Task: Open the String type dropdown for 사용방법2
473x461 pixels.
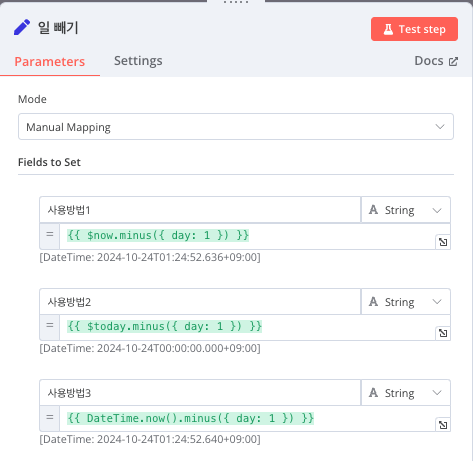Action: pyautogui.click(x=406, y=302)
